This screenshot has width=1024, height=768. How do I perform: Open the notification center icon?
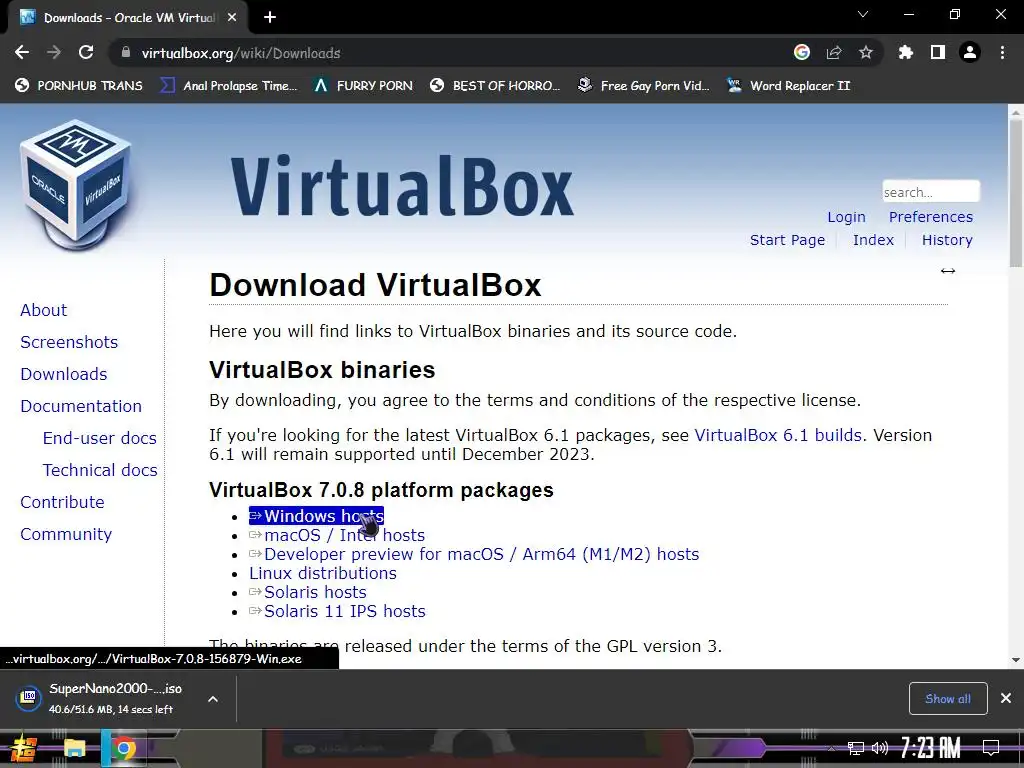(991, 748)
